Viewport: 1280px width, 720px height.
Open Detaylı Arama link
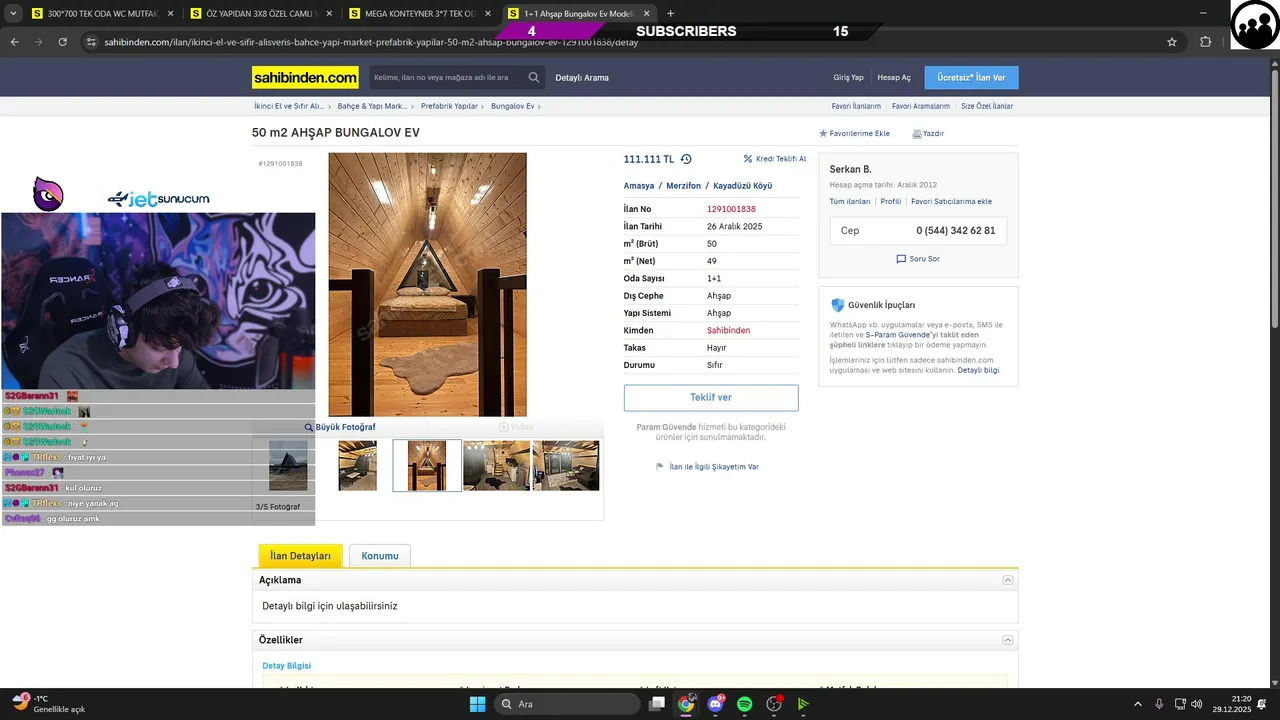point(582,78)
